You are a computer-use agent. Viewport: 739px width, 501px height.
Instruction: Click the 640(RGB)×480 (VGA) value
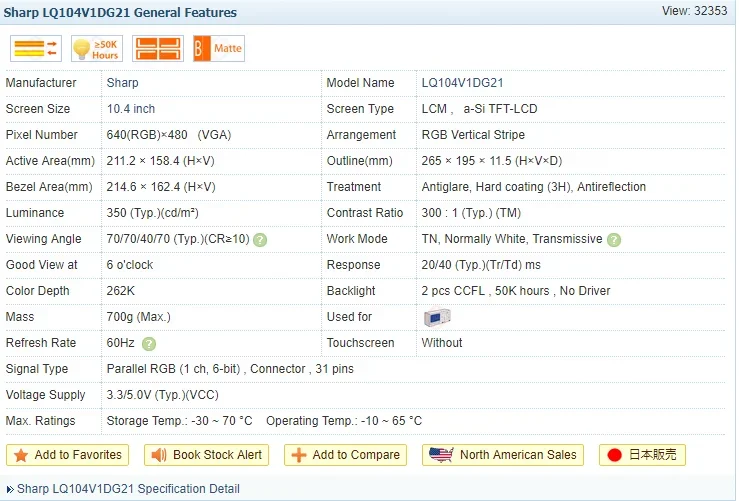[x=169, y=135]
